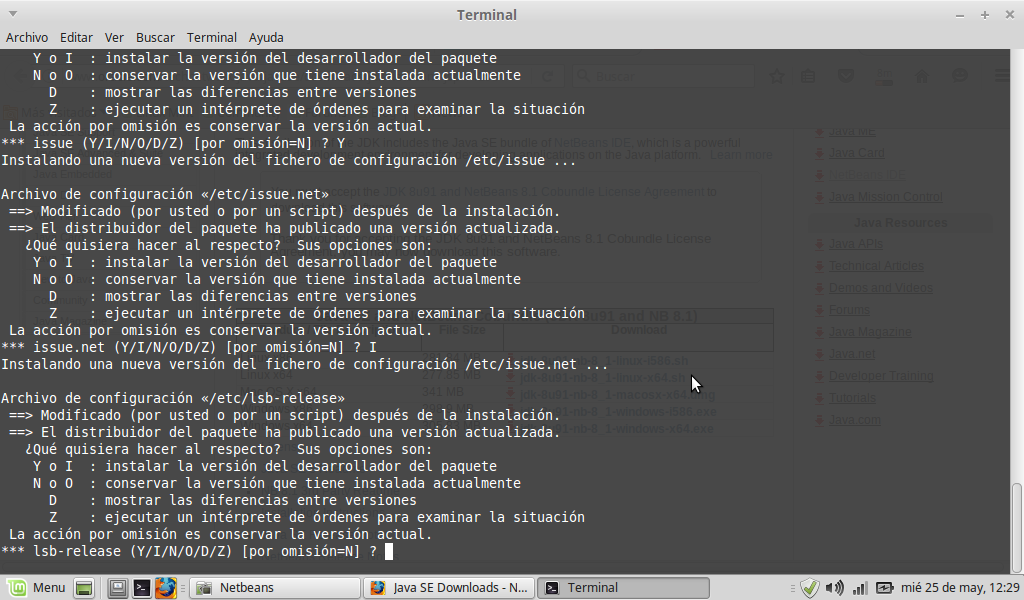This screenshot has height=600, width=1024.
Task: Open the Ayuda help menu
Action: (x=266, y=37)
